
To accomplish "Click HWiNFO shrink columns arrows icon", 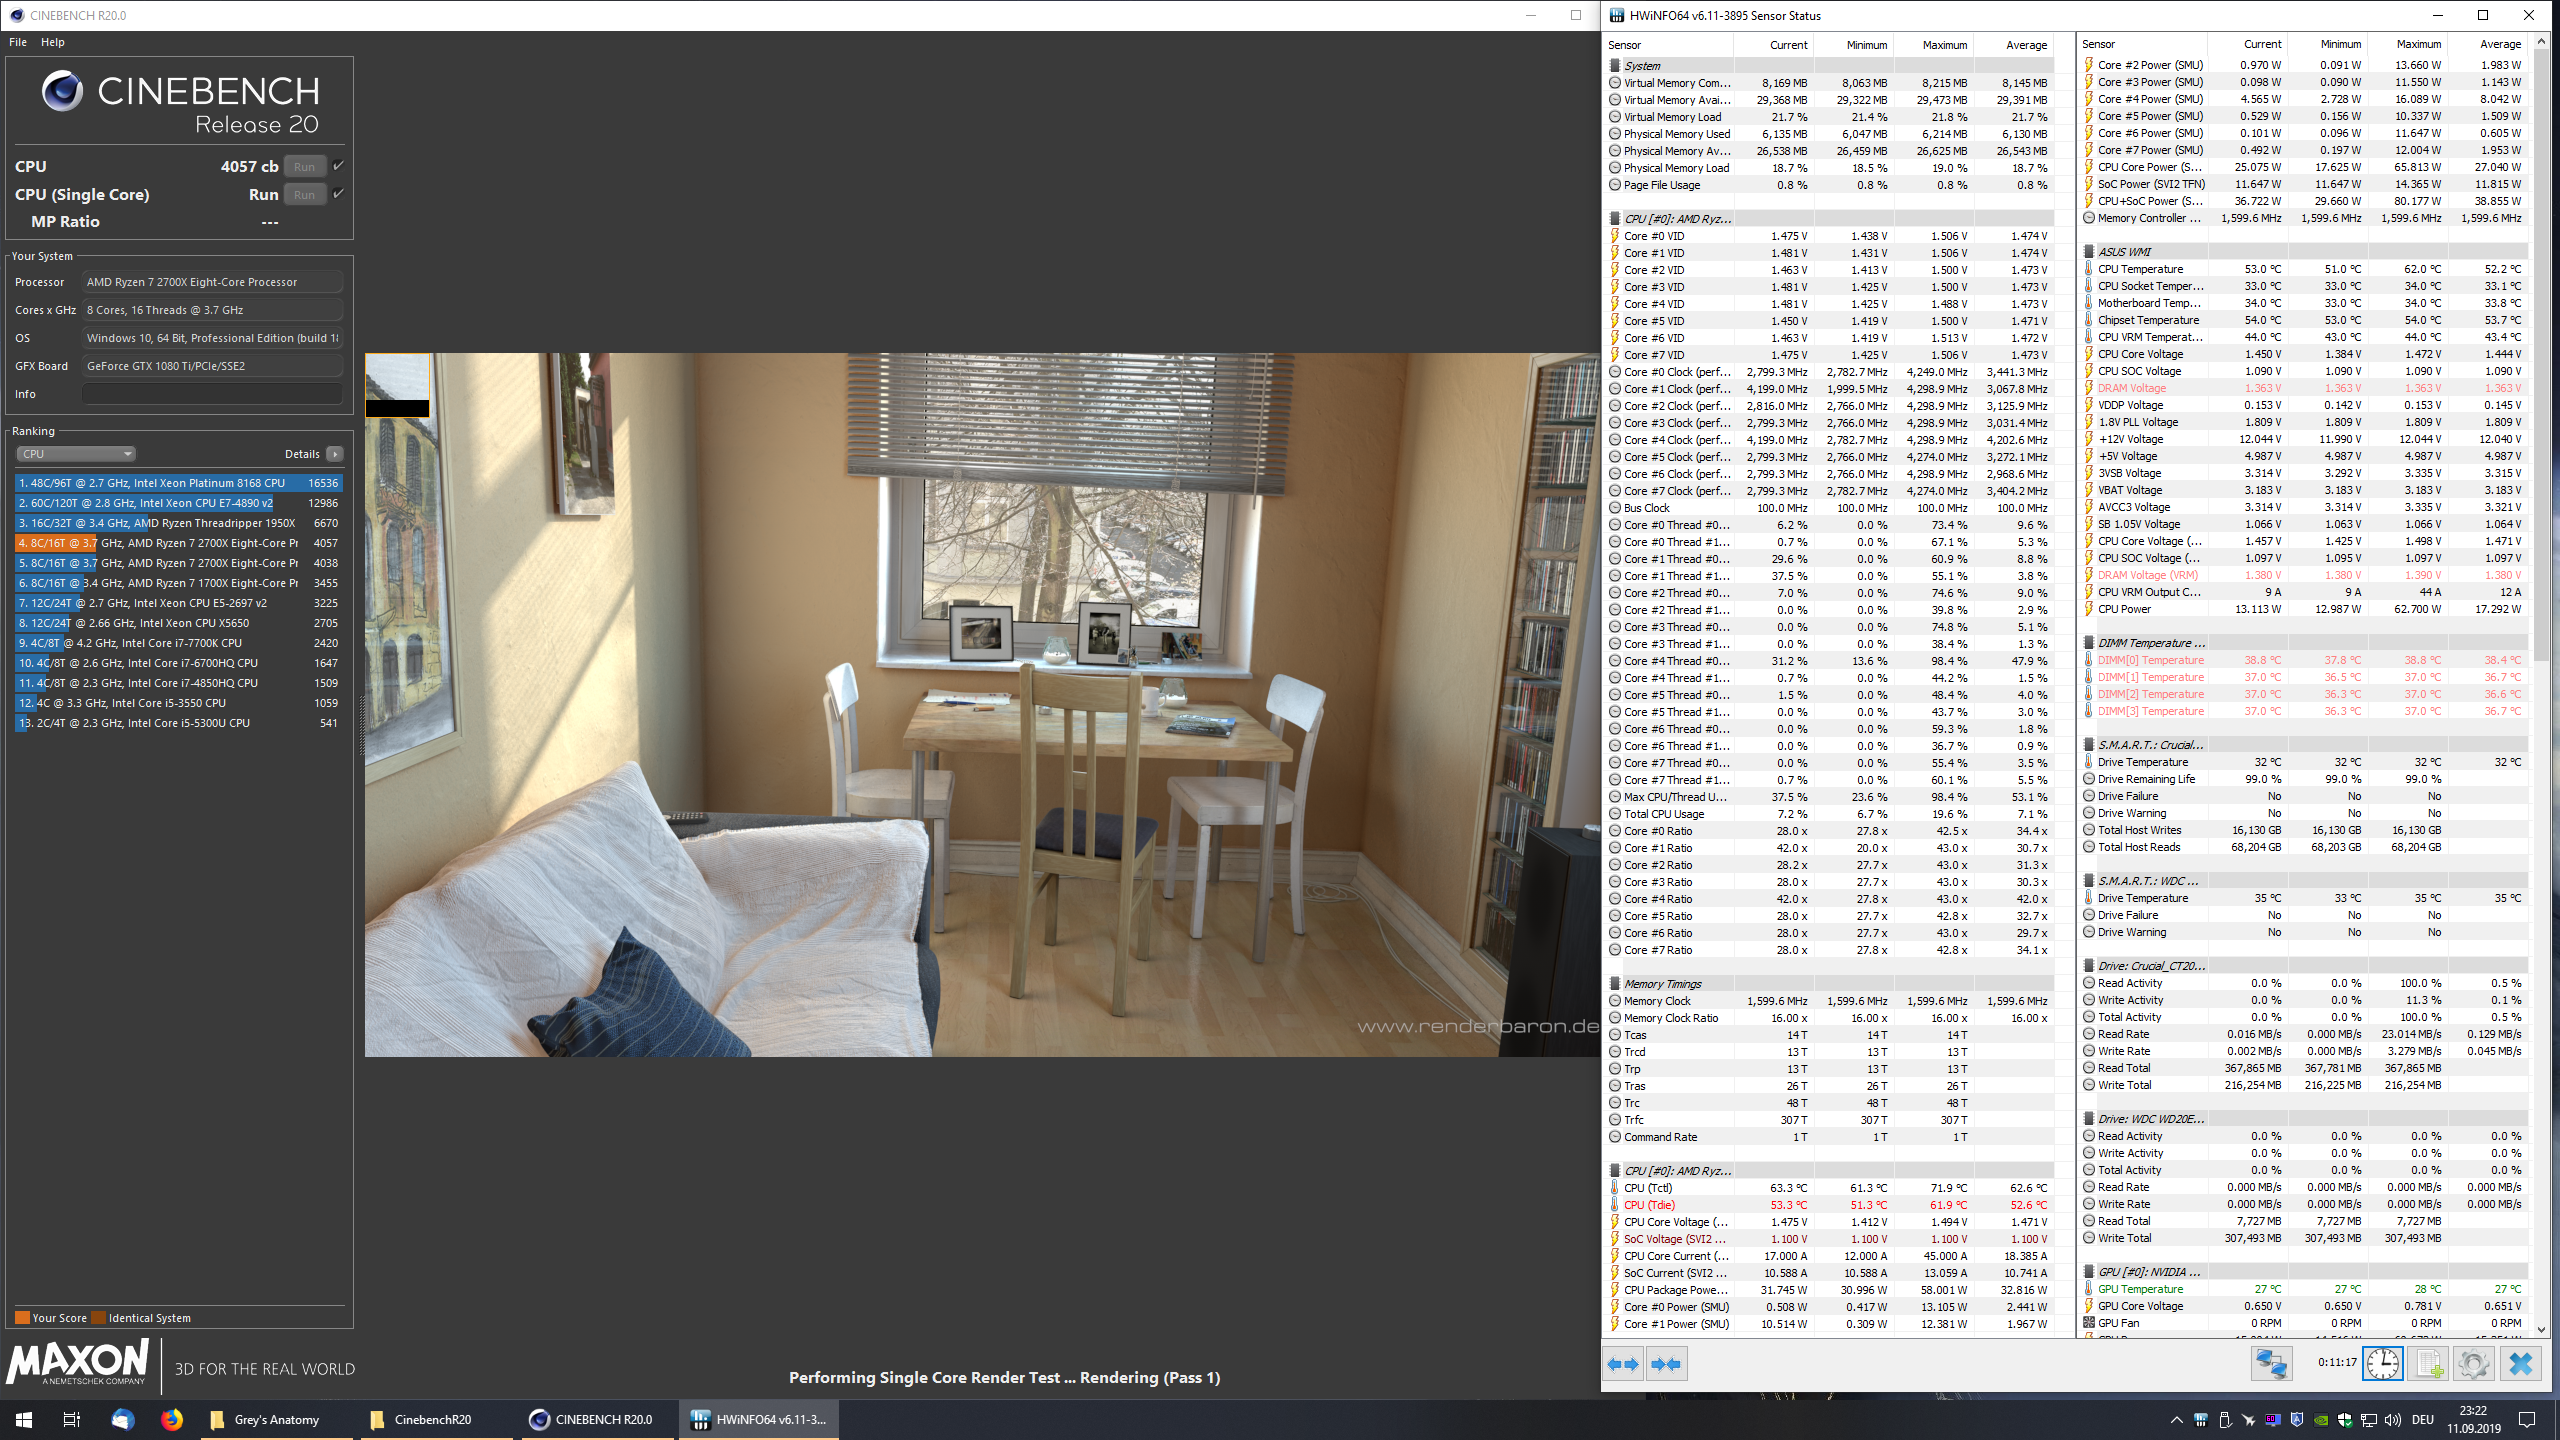I will pyautogui.click(x=1666, y=1364).
